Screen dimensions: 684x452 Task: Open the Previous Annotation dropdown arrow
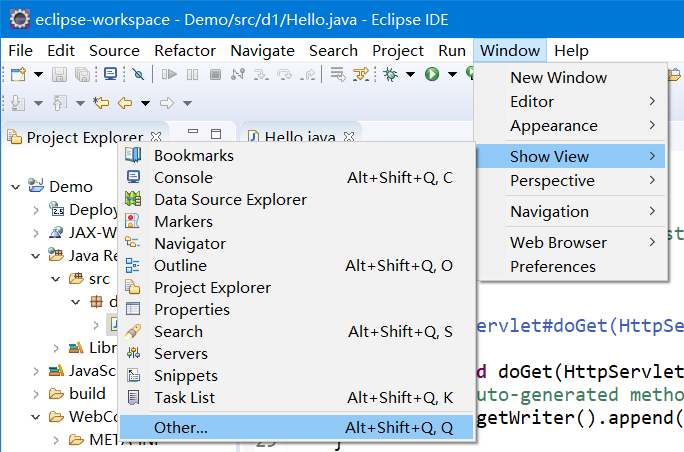click(x=80, y=103)
